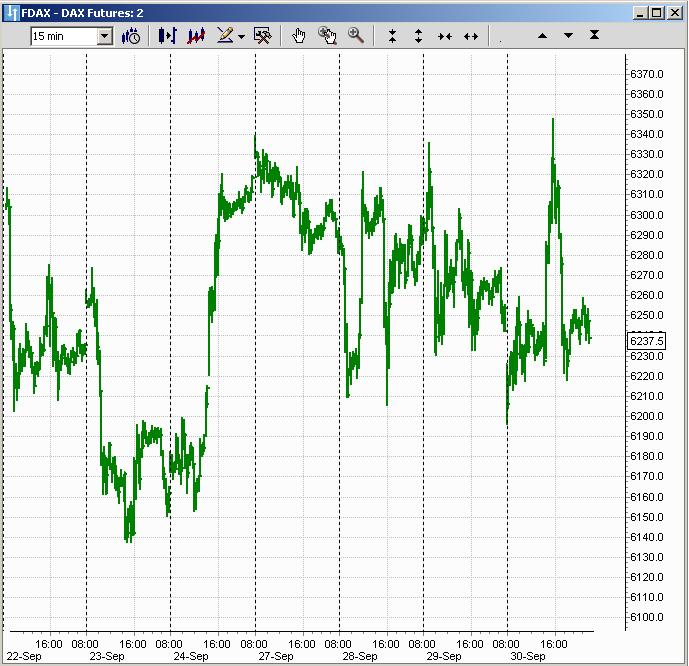Open the 15 min interval dropdown

105,36
